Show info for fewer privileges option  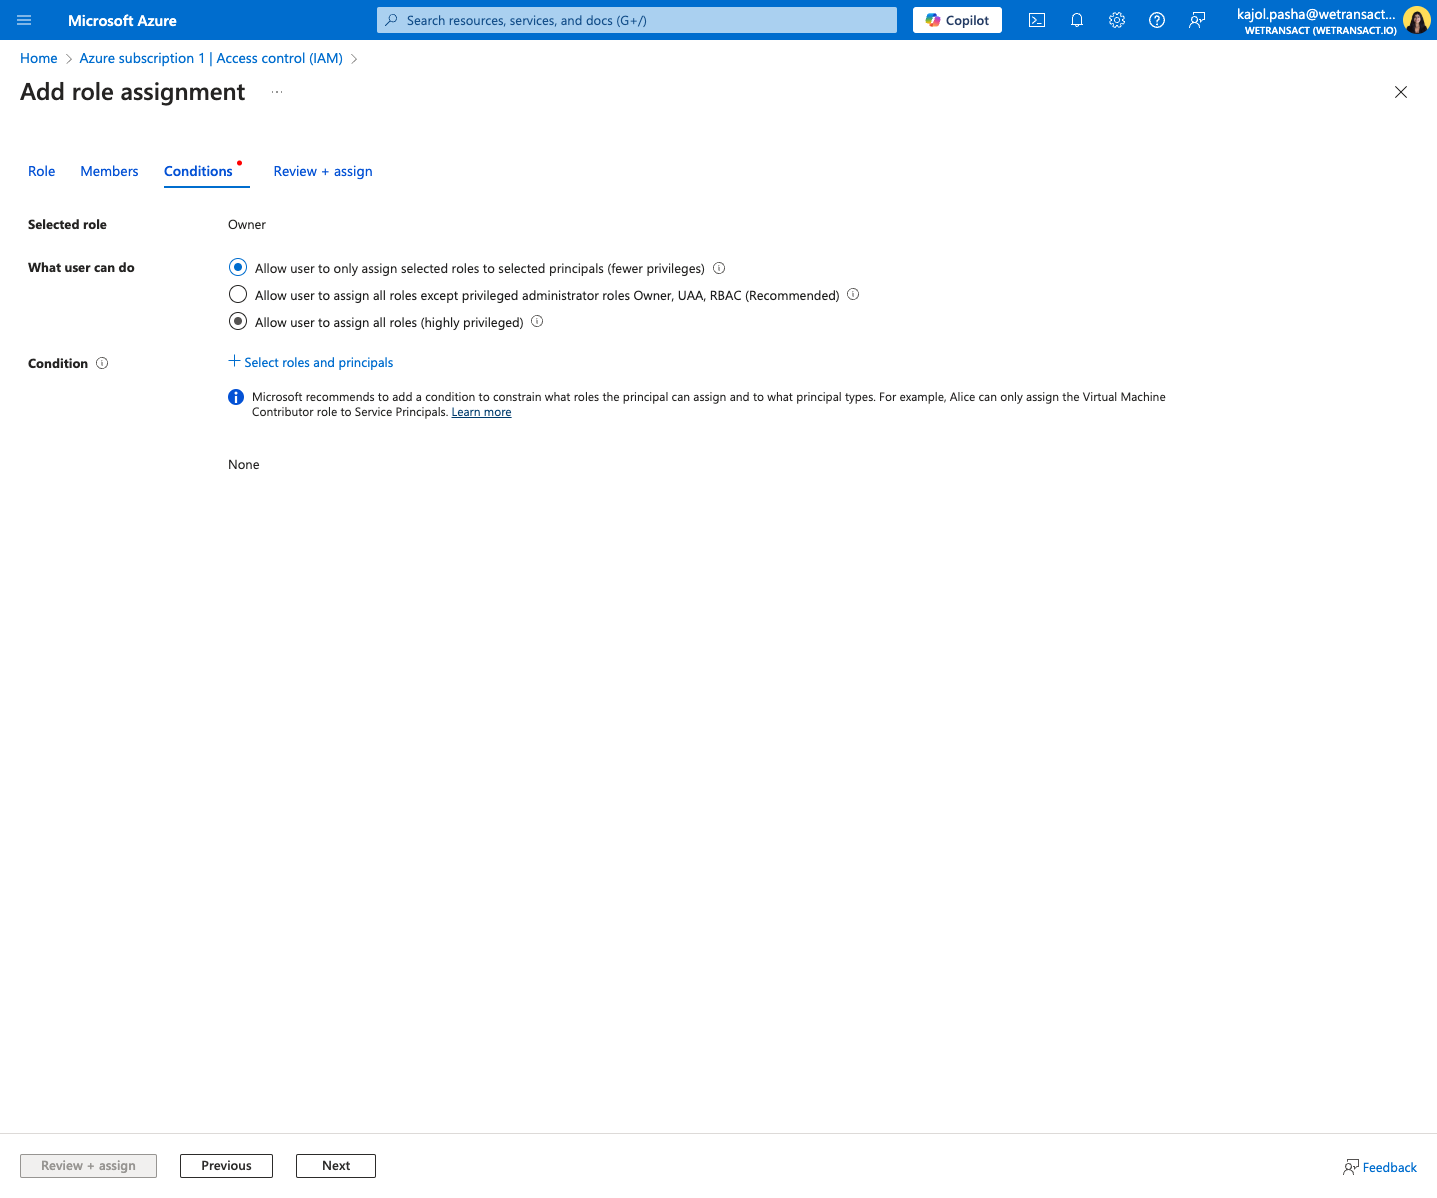[x=719, y=268]
